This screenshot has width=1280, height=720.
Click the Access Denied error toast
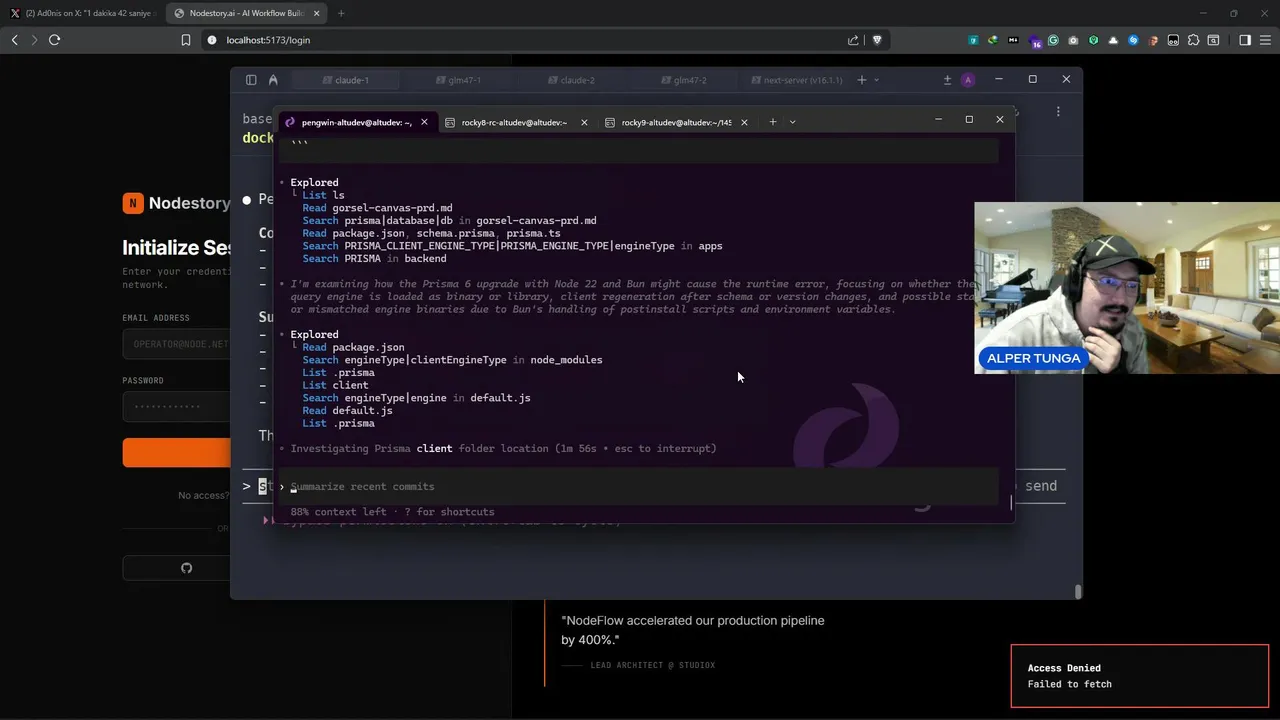(x=1140, y=676)
